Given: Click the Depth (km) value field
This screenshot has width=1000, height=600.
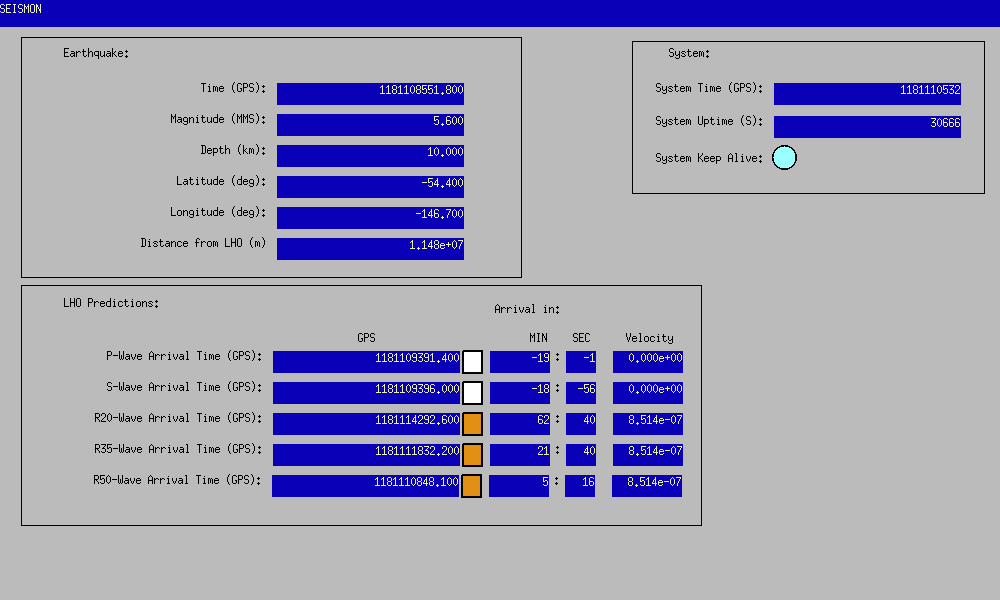Looking at the screenshot, I should point(370,155).
